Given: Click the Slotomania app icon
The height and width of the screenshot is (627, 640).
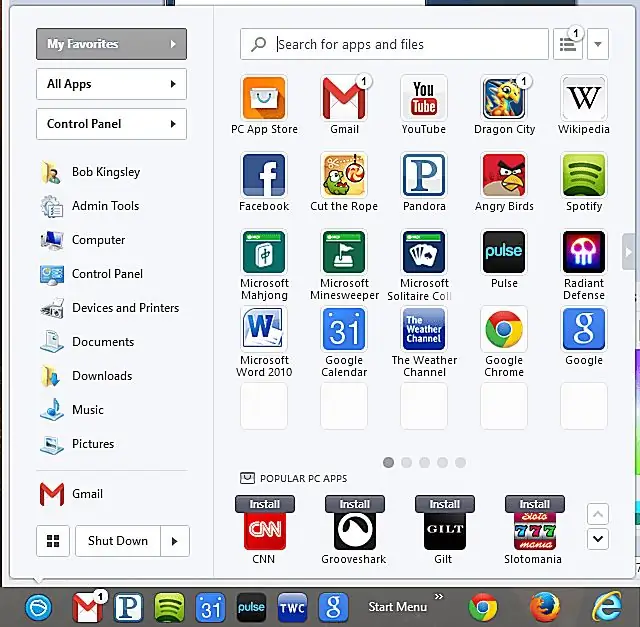Looking at the screenshot, I should click(x=535, y=531).
